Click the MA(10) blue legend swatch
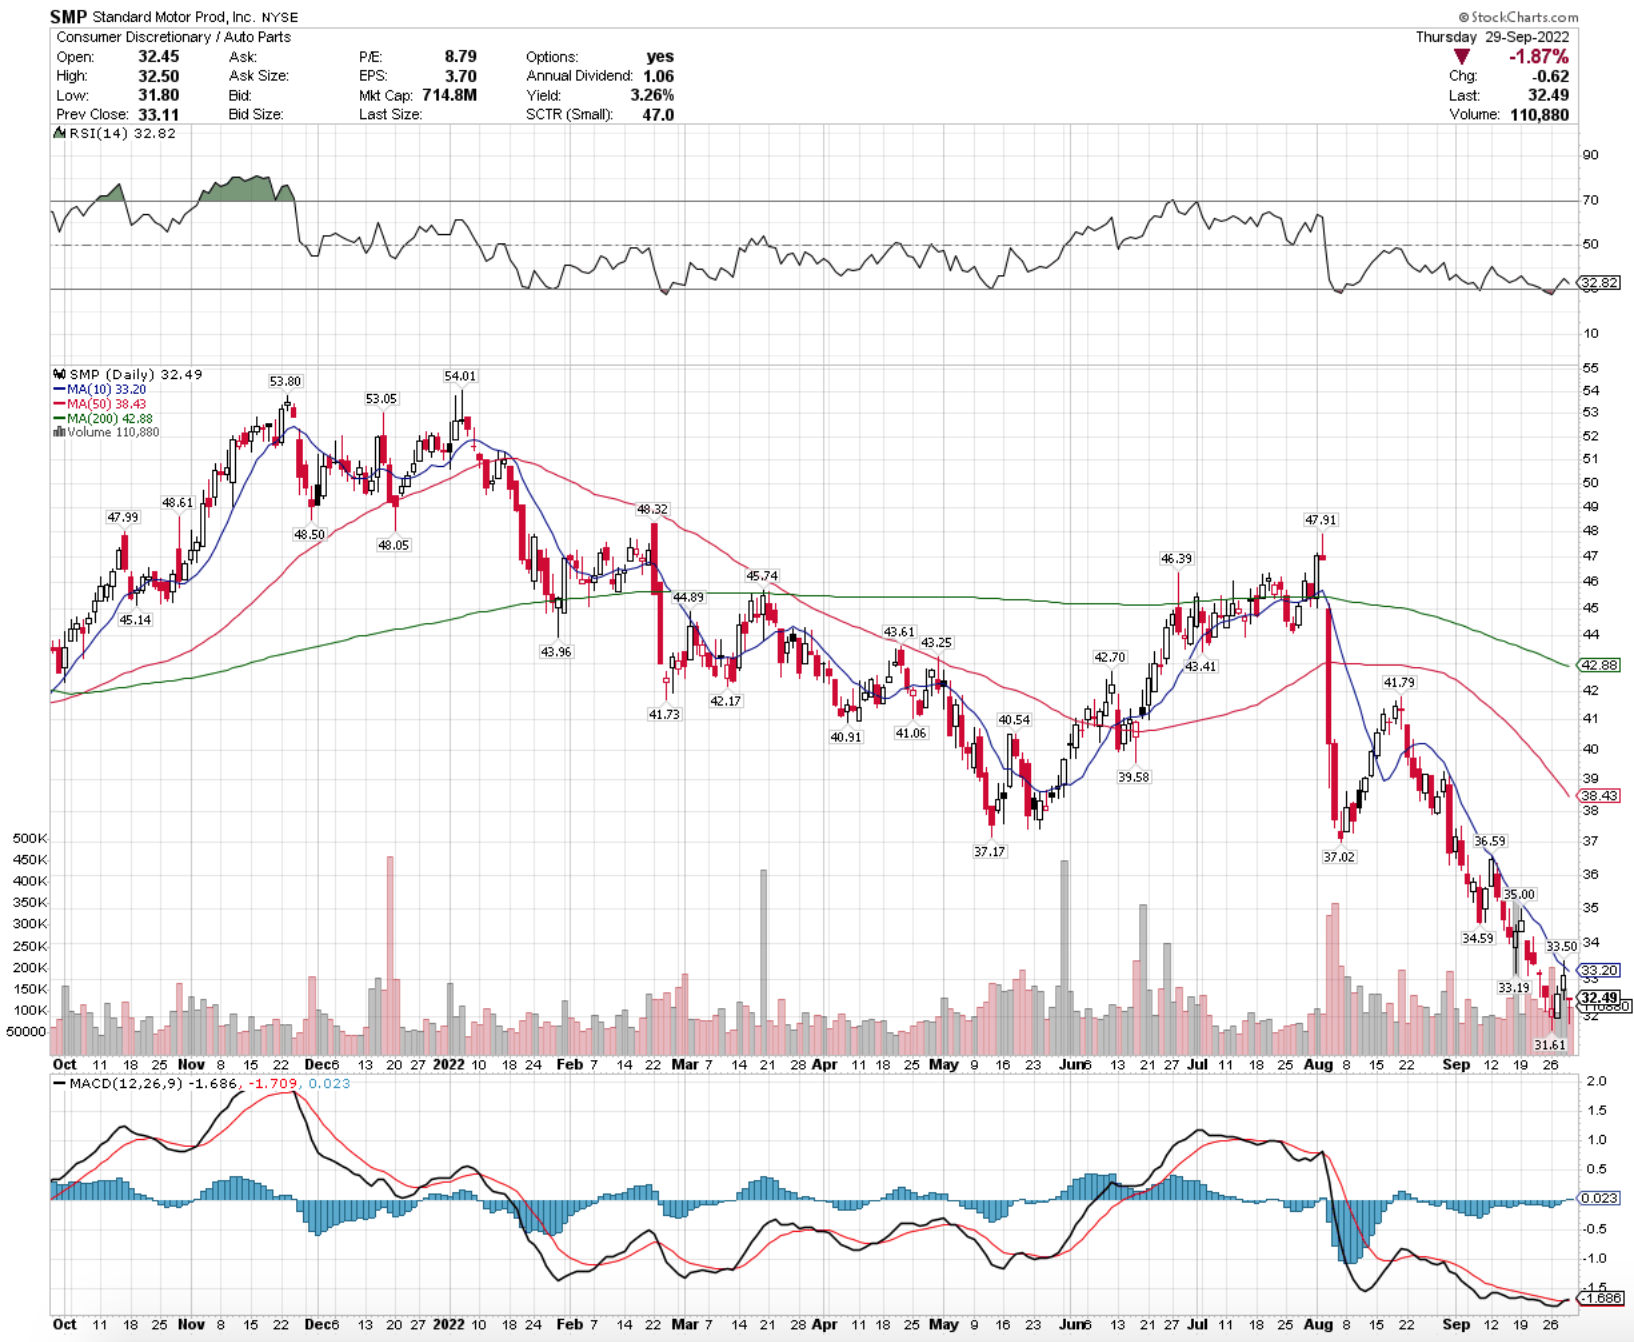The width and height of the screenshot is (1634, 1342). click(59, 389)
